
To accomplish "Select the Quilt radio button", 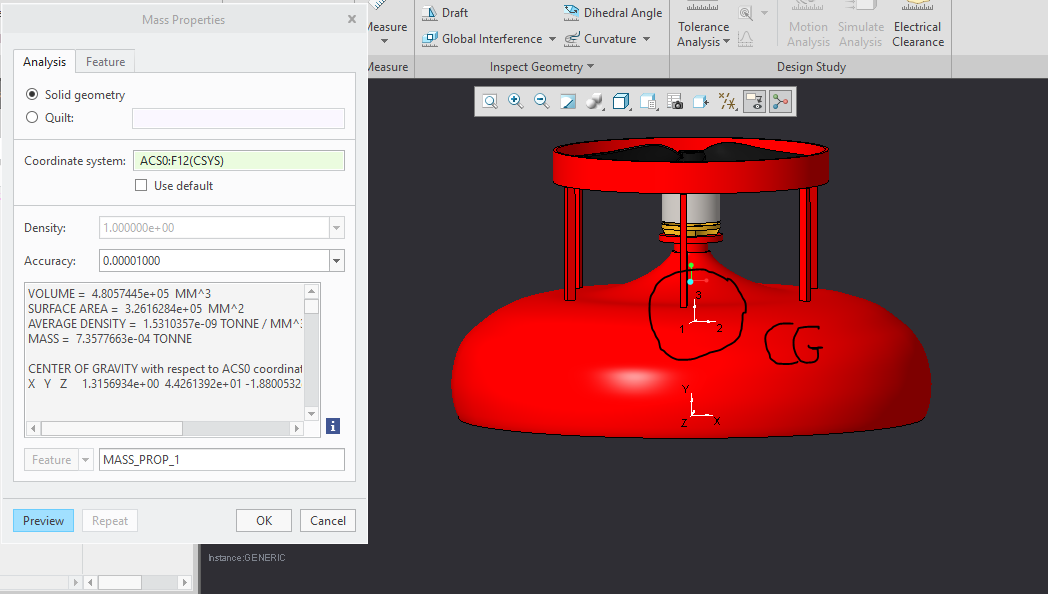I will point(31,117).
